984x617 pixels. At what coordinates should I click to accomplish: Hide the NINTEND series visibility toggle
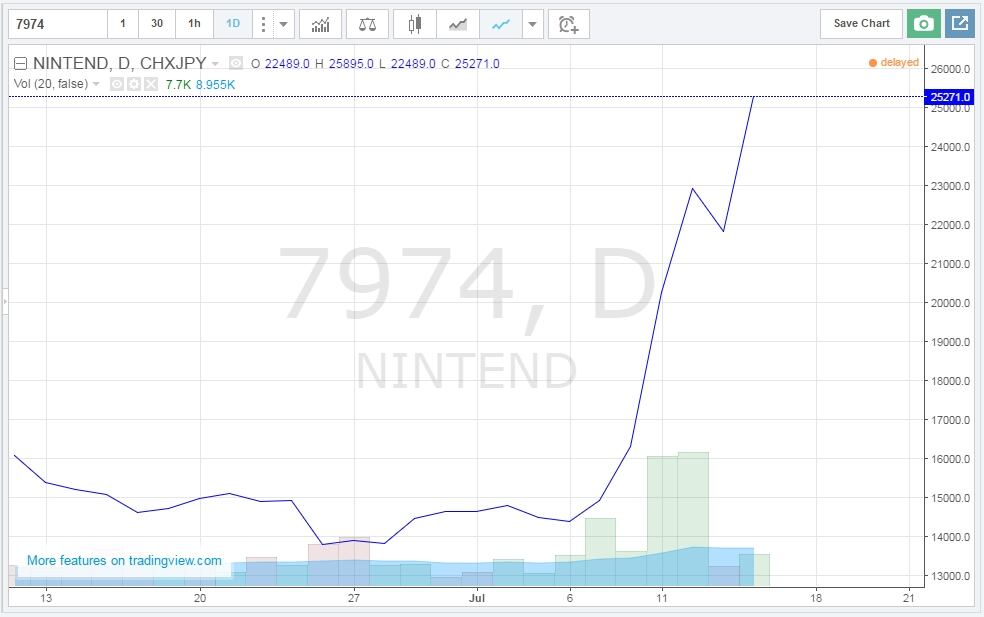click(x=235, y=62)
